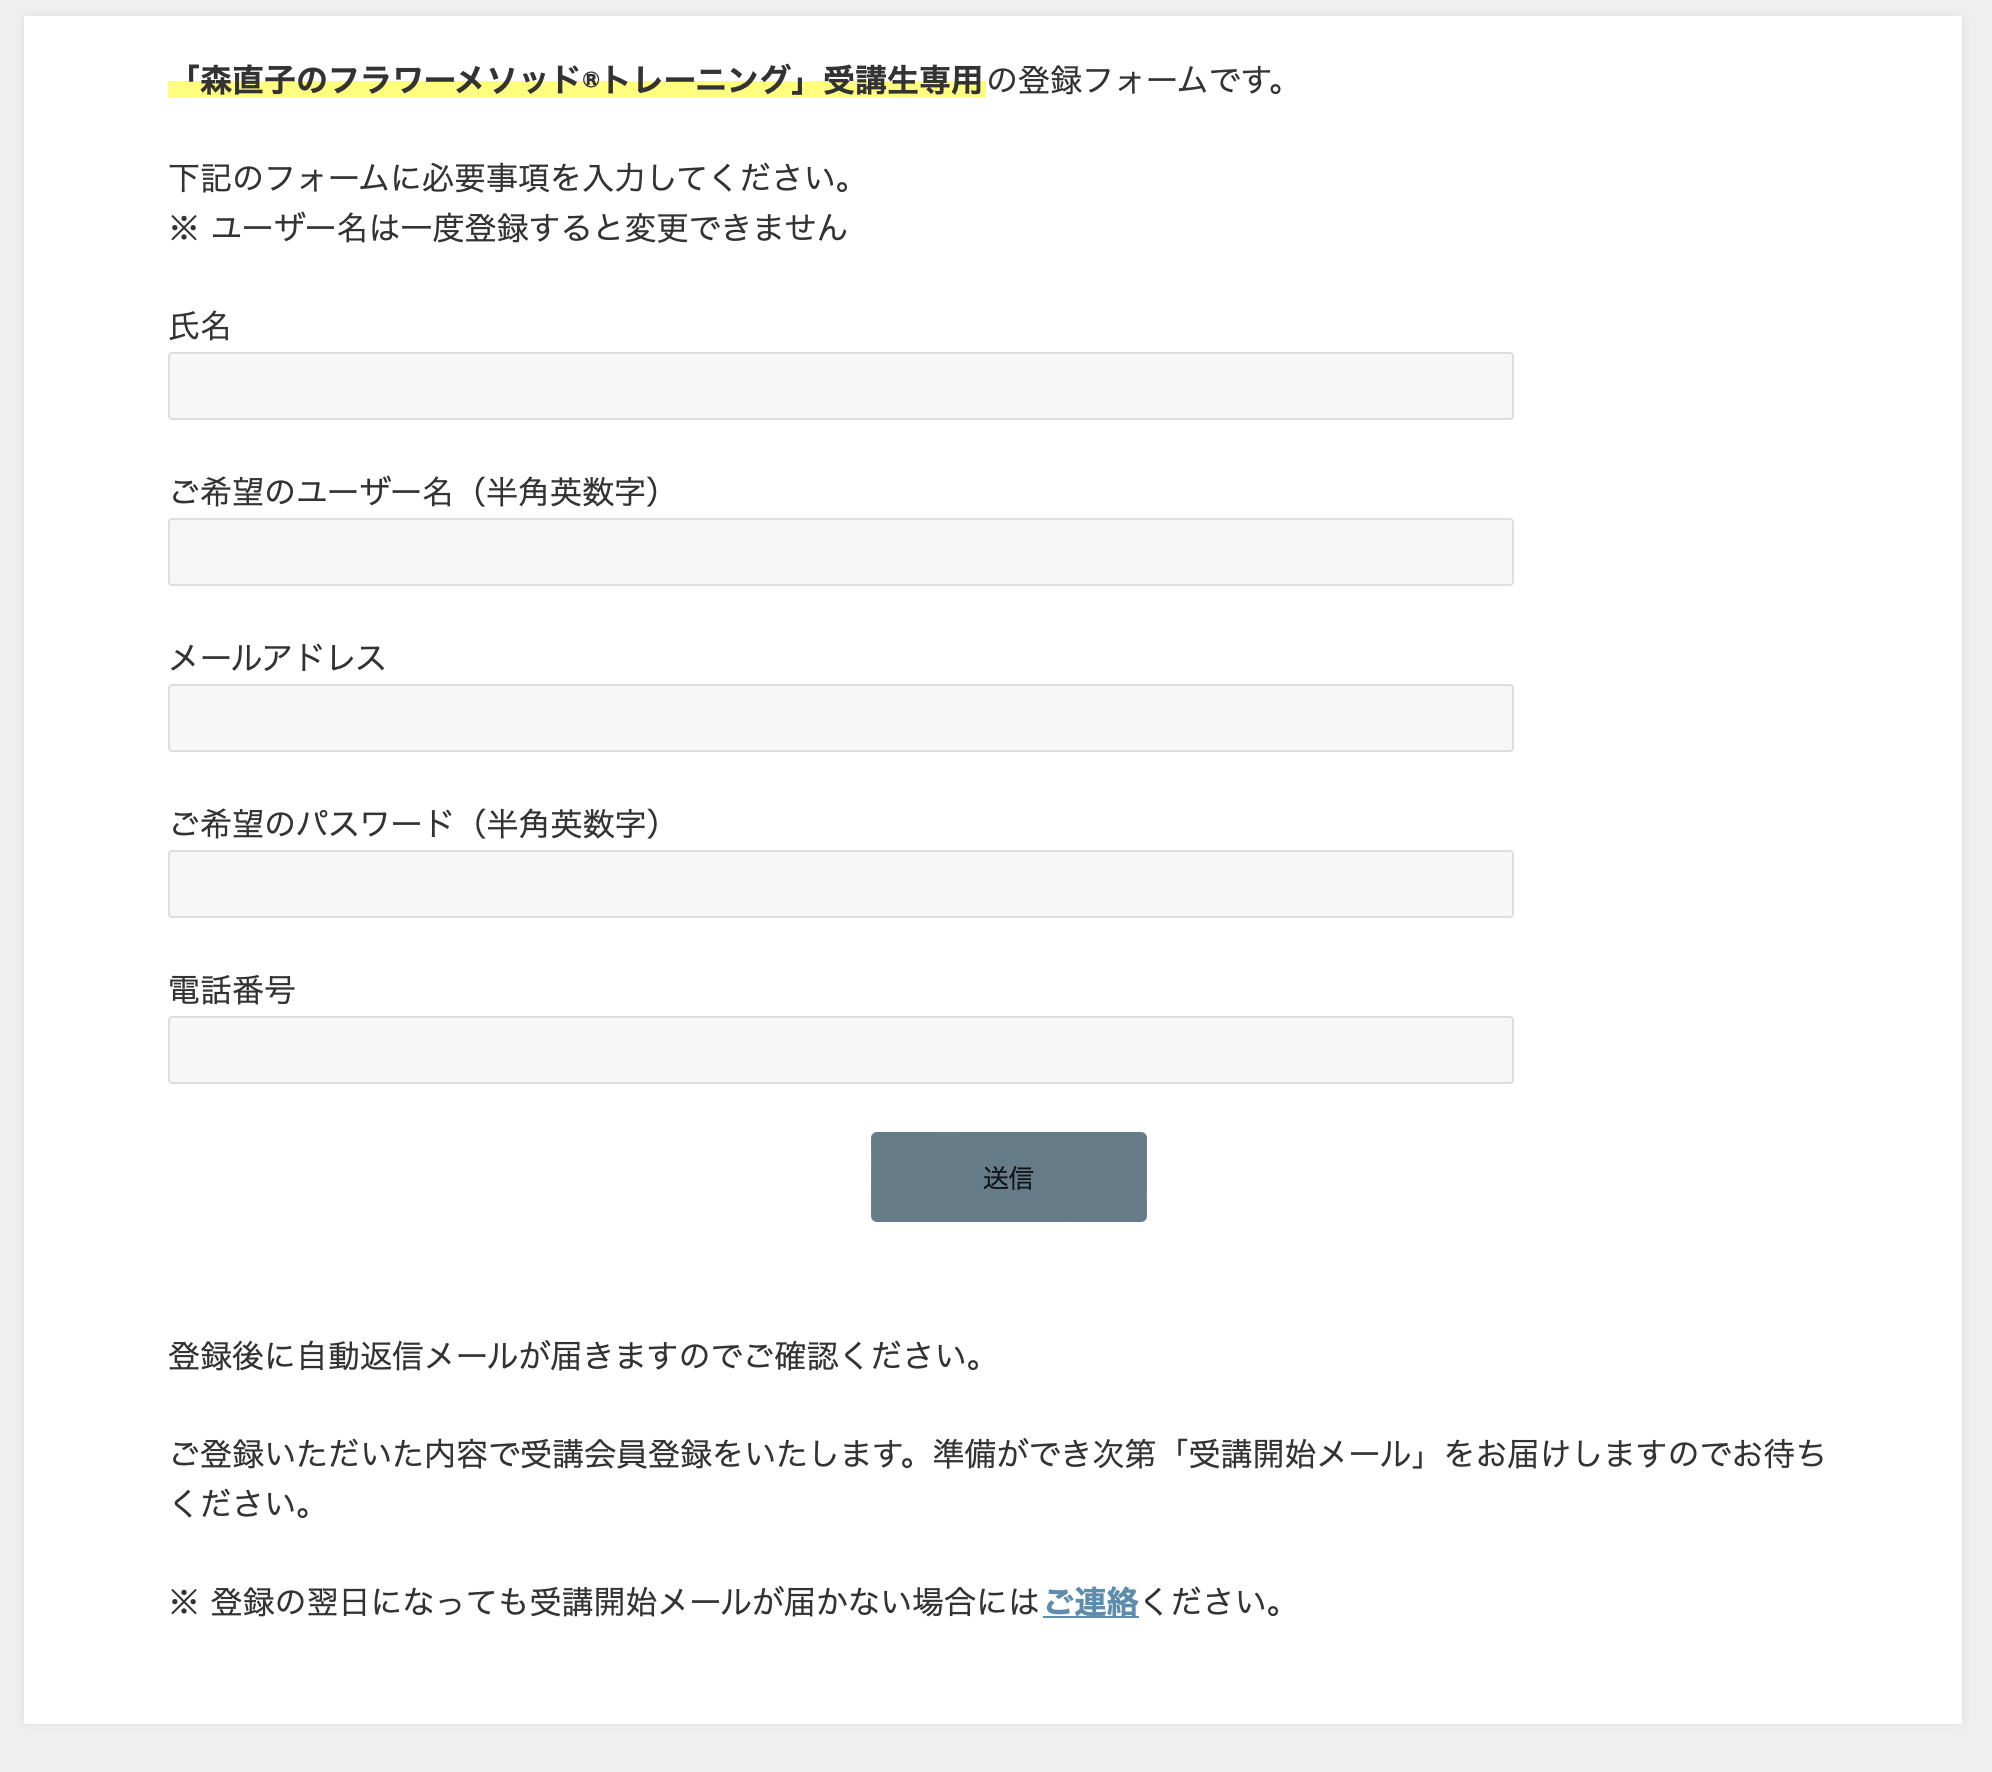
Task: Click the メールアドレス label text
Action: [277, 658]
